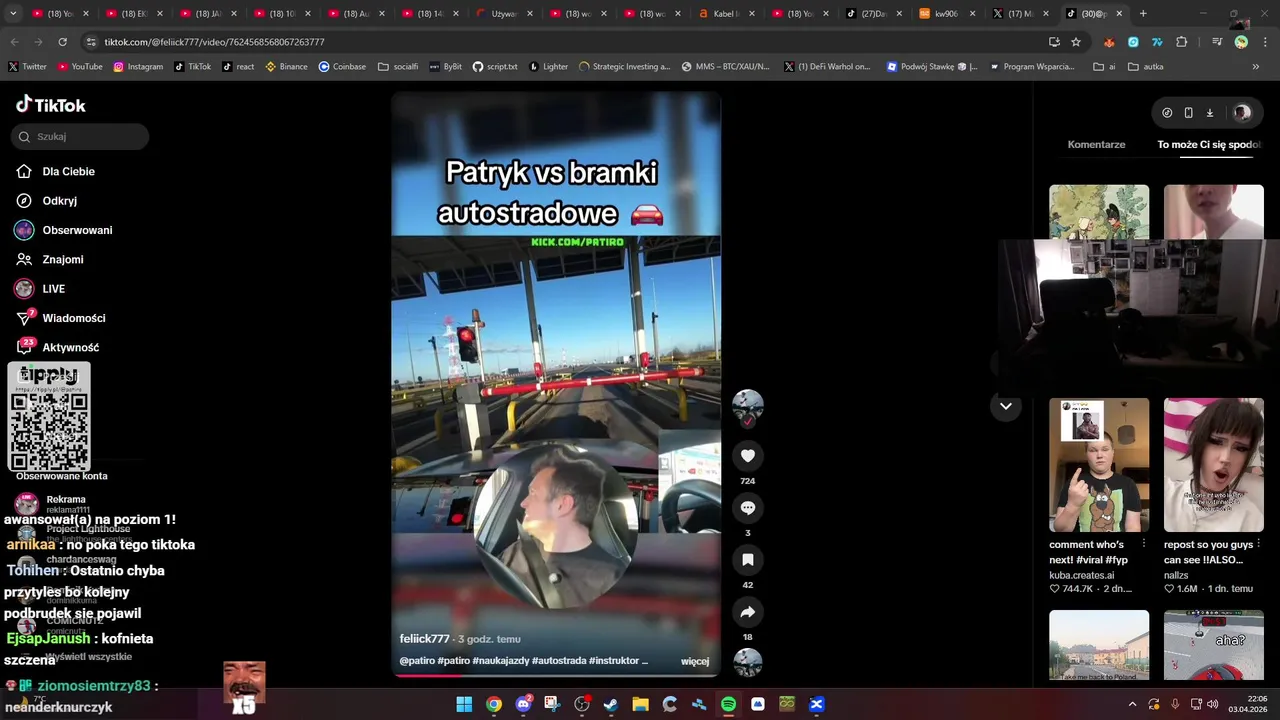
Task: Open the extensions puzzle icon
Action: point(1181,42)
